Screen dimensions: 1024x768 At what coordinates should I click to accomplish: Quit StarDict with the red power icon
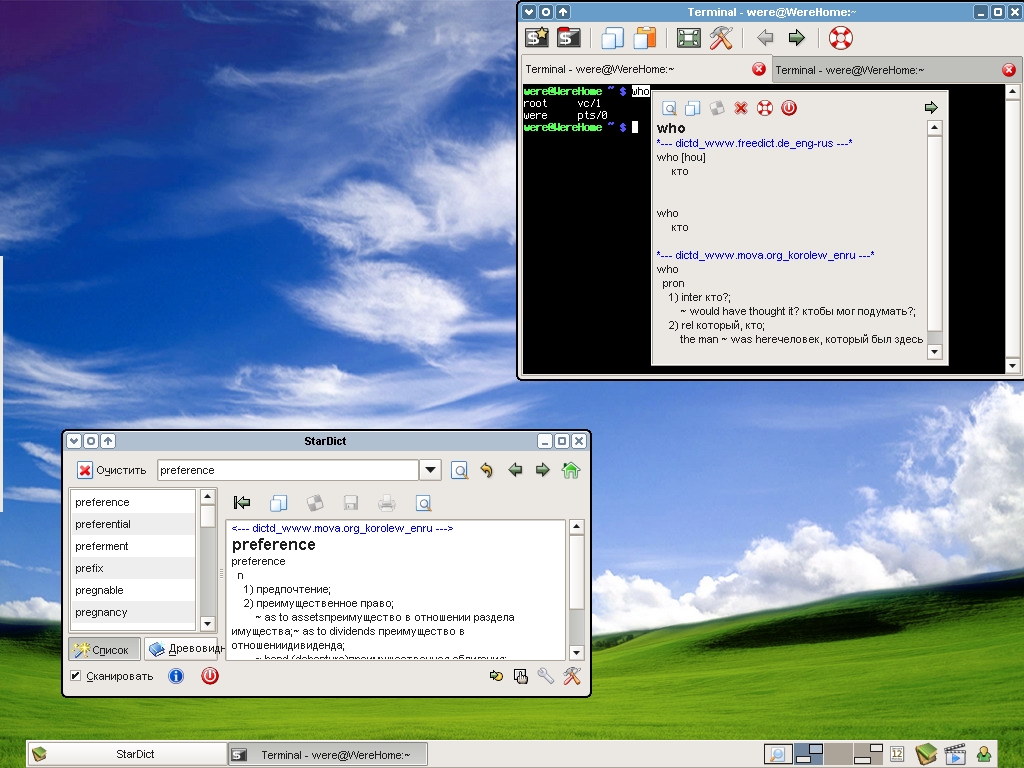[210, 676]
